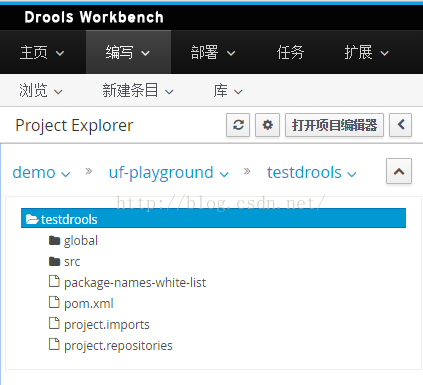Open the project.repositories file
The height and width of the screenshot is (385, 423).
(118, 346)
